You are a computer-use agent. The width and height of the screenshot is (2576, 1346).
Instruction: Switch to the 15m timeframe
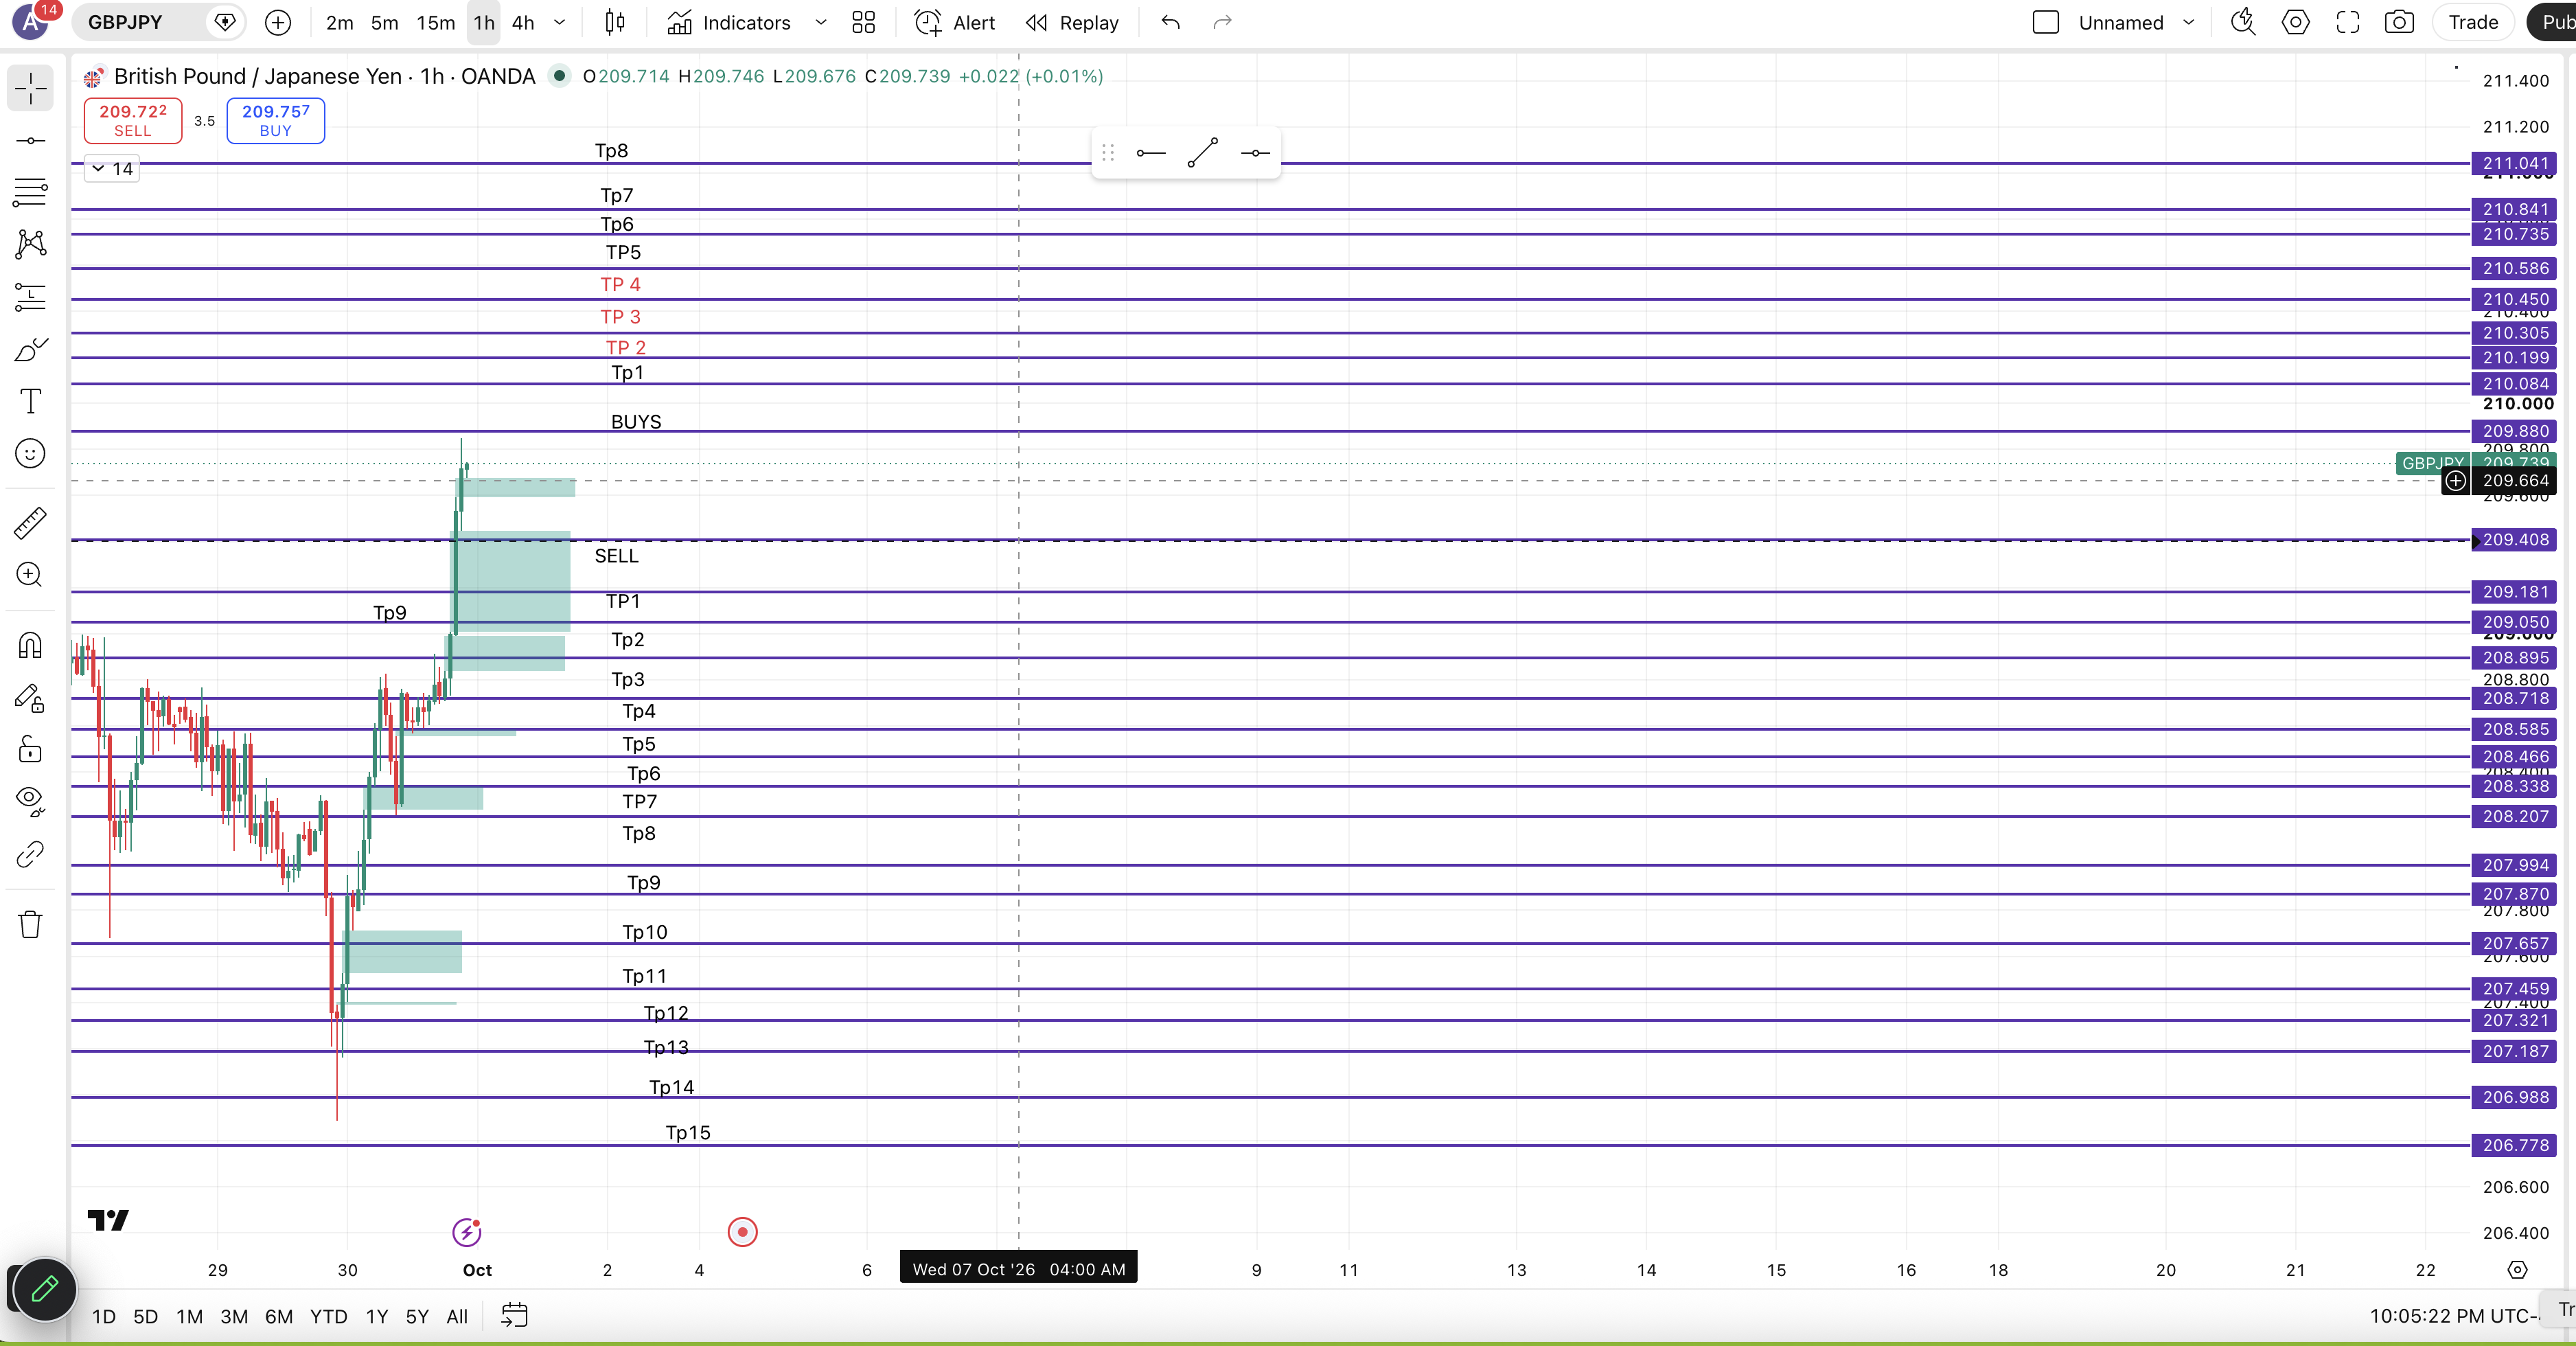(x=435, y=22)
